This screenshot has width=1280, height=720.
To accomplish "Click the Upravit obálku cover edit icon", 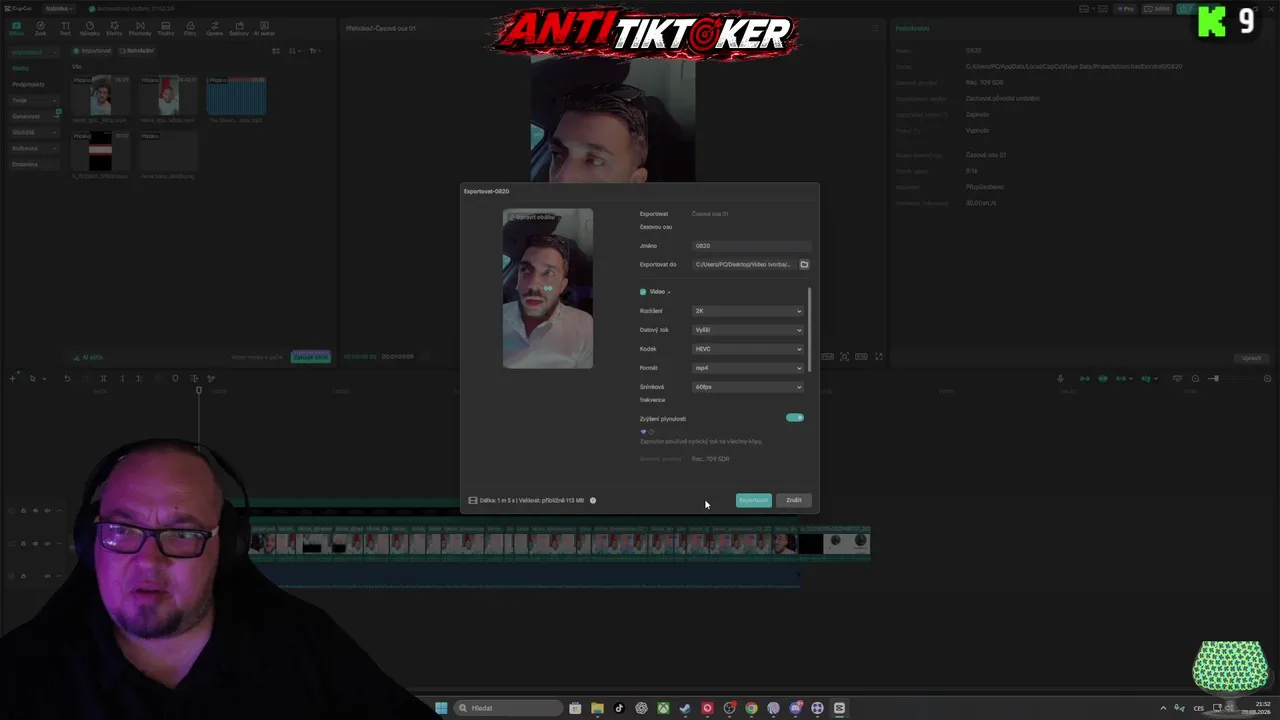I will [x=512, y=217].
